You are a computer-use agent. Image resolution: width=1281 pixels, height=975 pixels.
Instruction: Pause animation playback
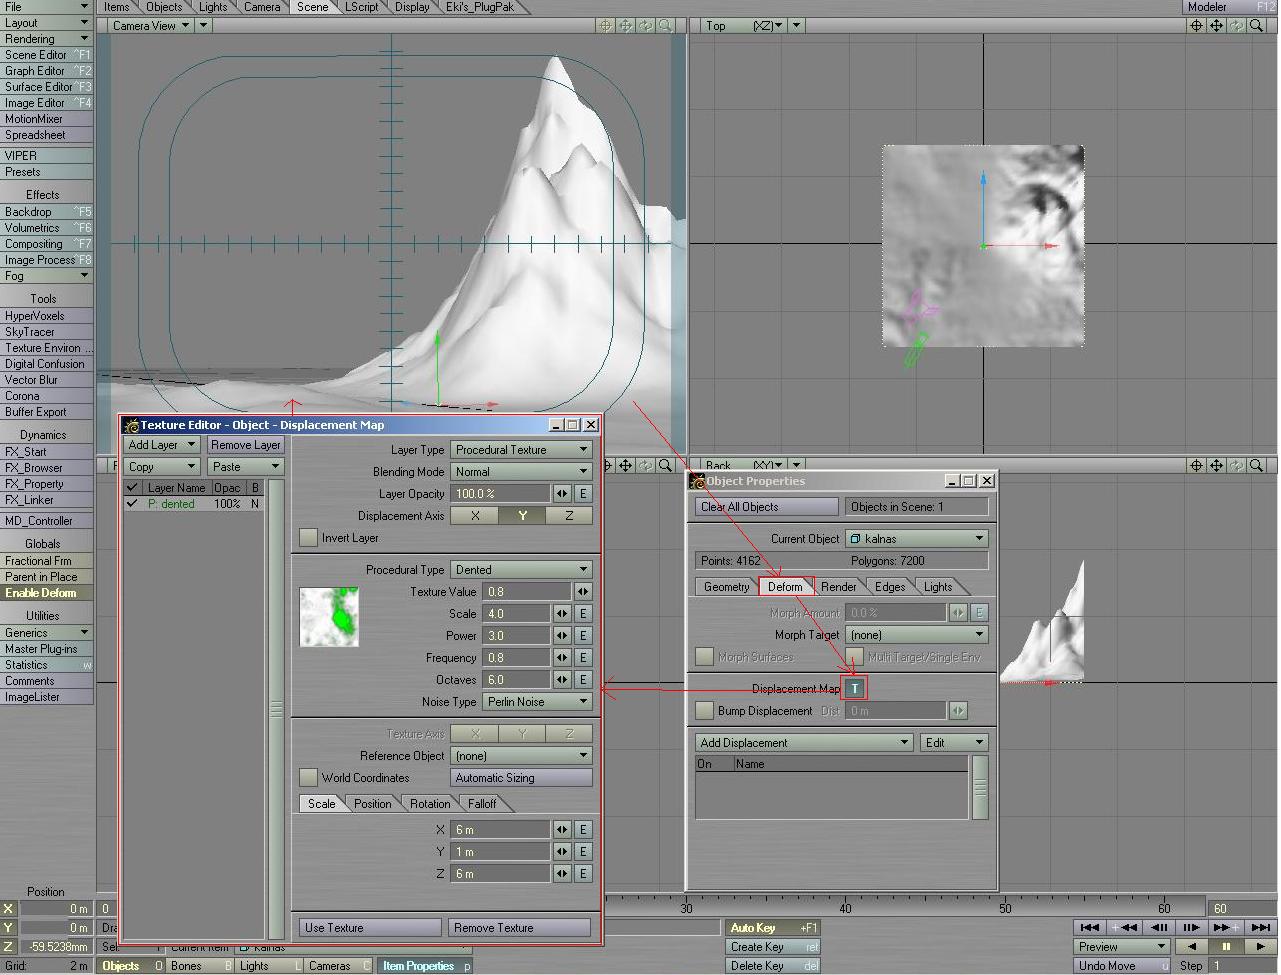point(1226,946)
